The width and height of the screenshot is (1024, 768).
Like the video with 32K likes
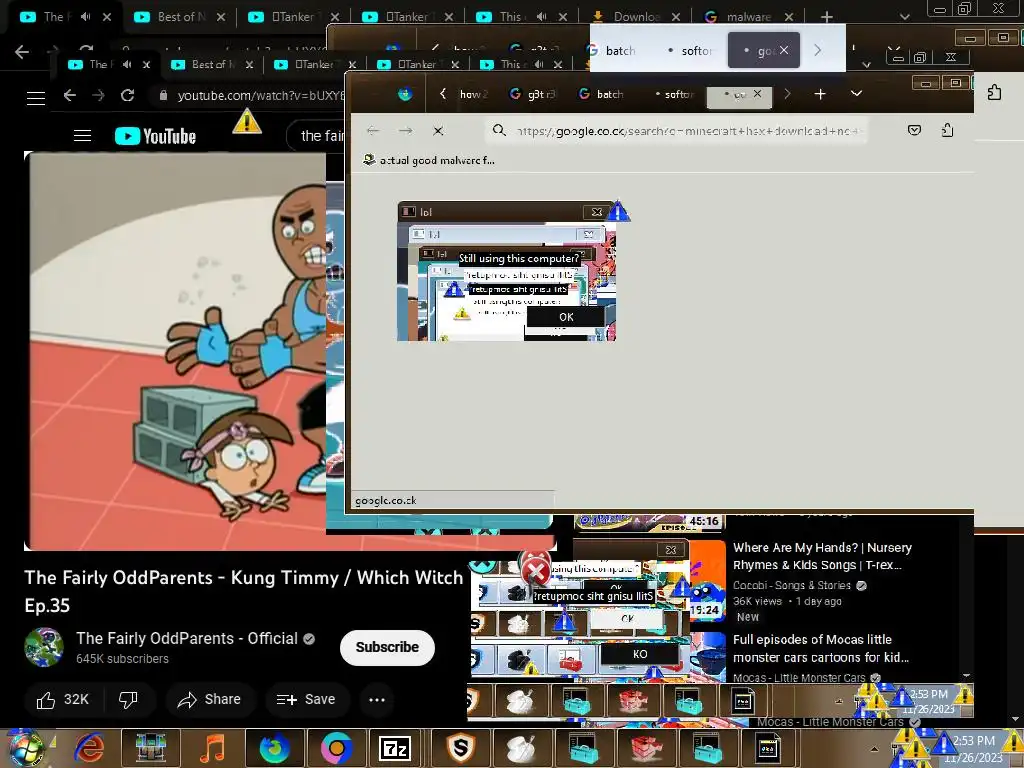click(x=63, y=699)
